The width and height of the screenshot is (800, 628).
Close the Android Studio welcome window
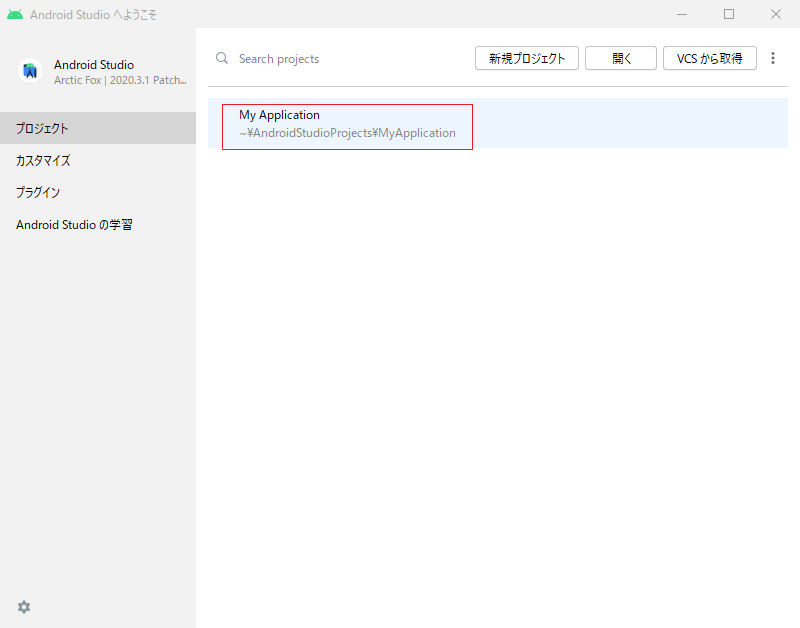(x=776, y=14)
